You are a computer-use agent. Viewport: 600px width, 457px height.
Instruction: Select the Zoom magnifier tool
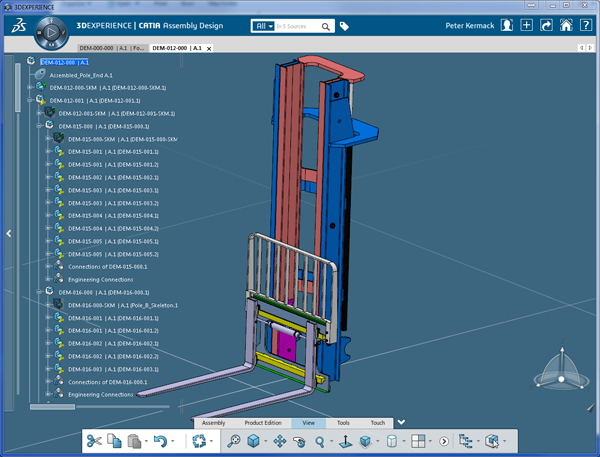click(320, 442)
